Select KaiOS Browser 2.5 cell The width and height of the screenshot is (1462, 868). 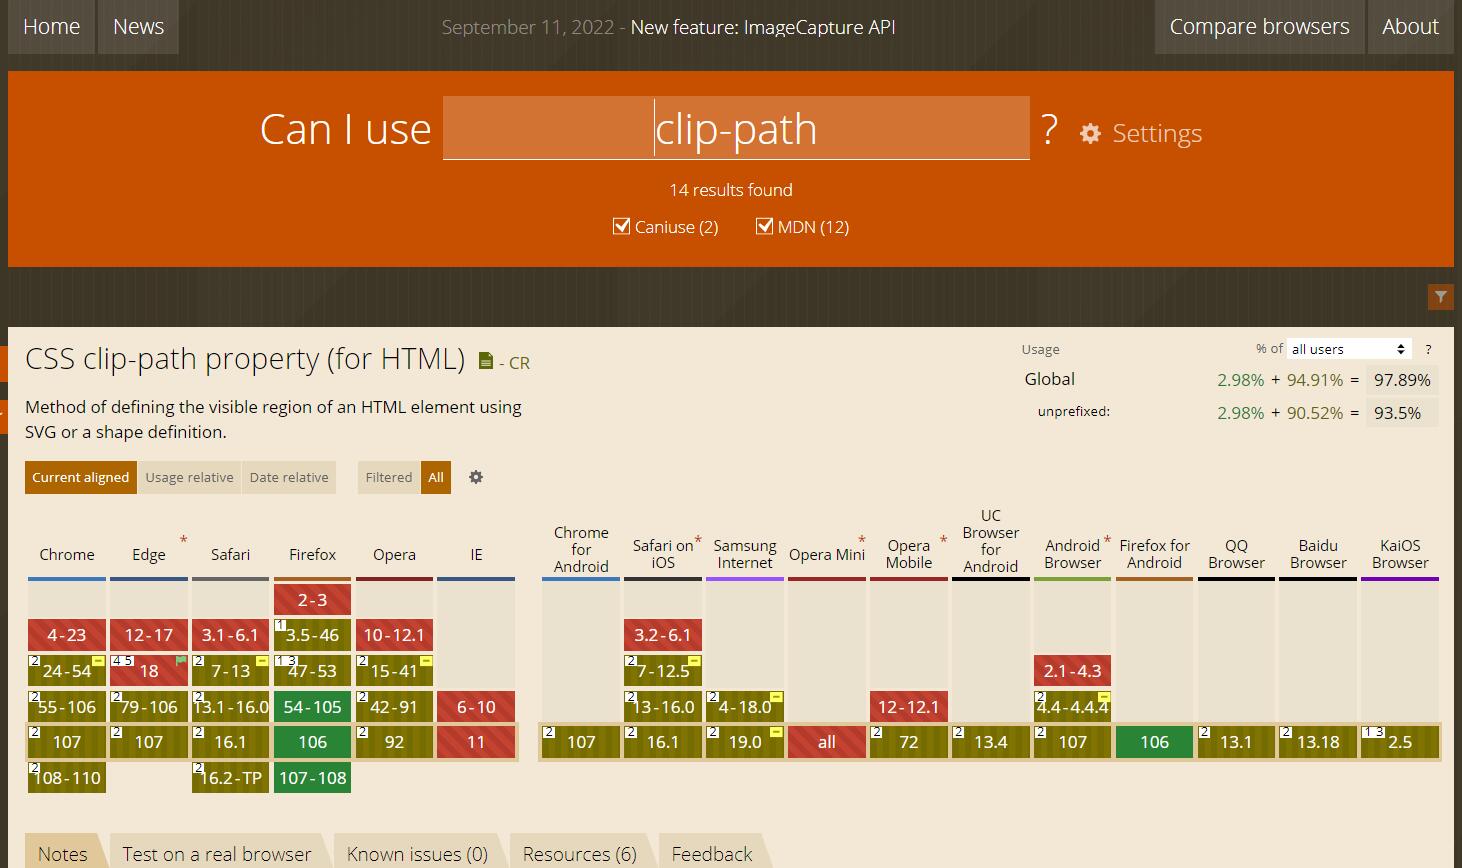tap(1400, 742)
